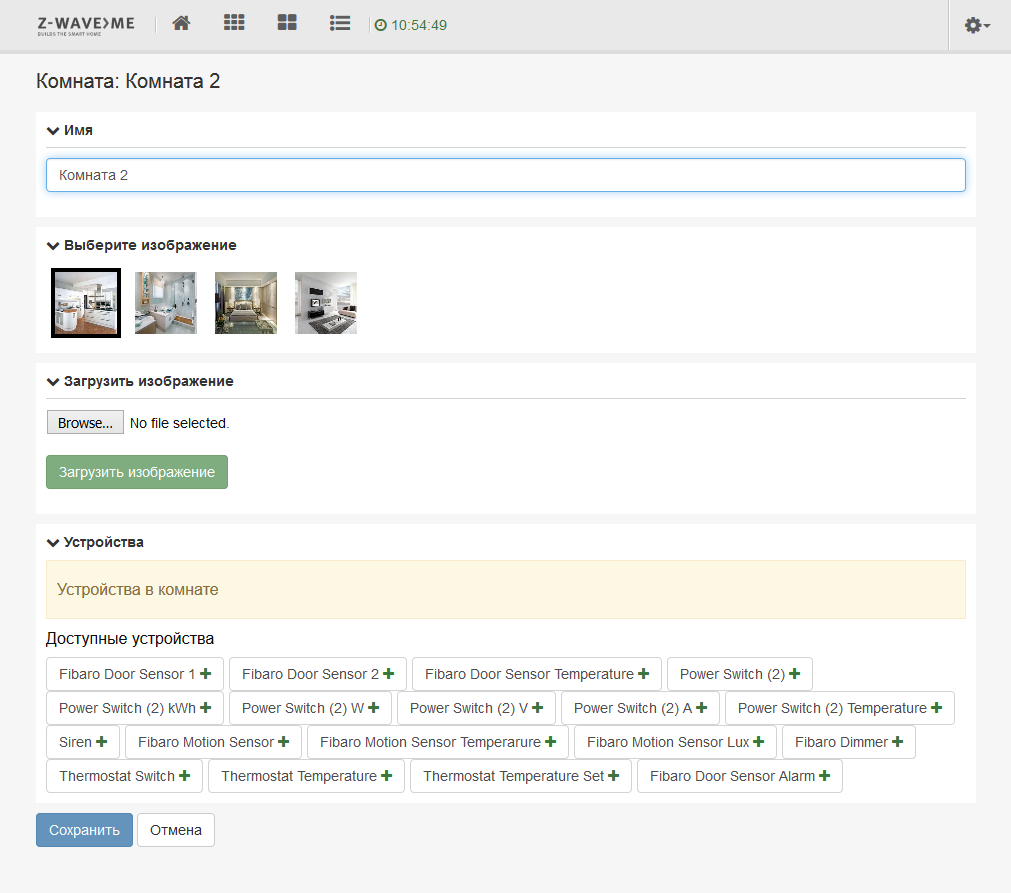1011x893 pixels.
Task: Click the Z-Wave.Me logo
Action: pos(86,26)
